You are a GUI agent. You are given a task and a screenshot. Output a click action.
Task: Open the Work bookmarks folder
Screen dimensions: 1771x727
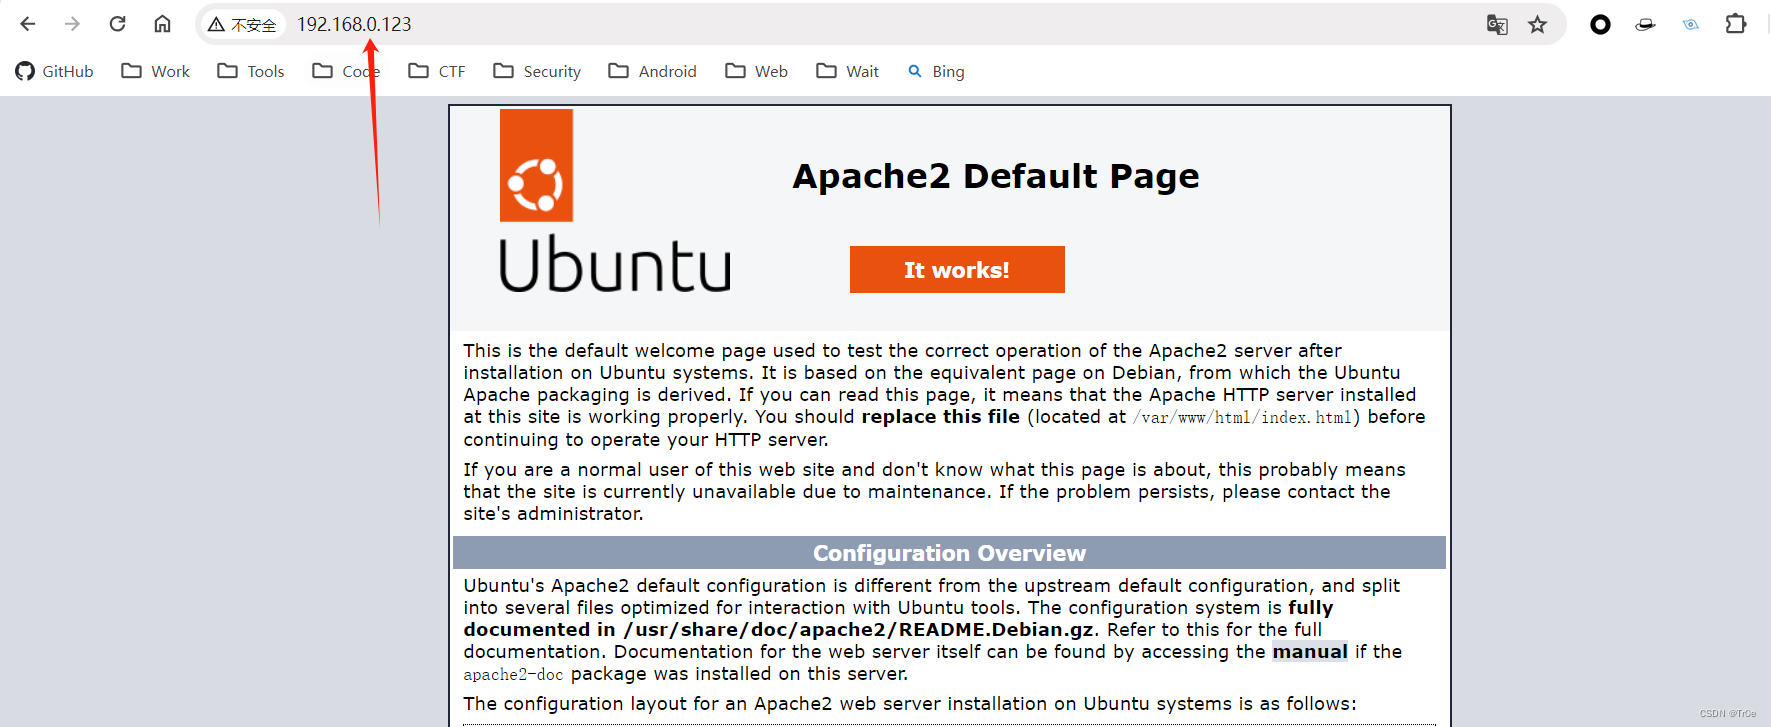[x=155, y=71]
